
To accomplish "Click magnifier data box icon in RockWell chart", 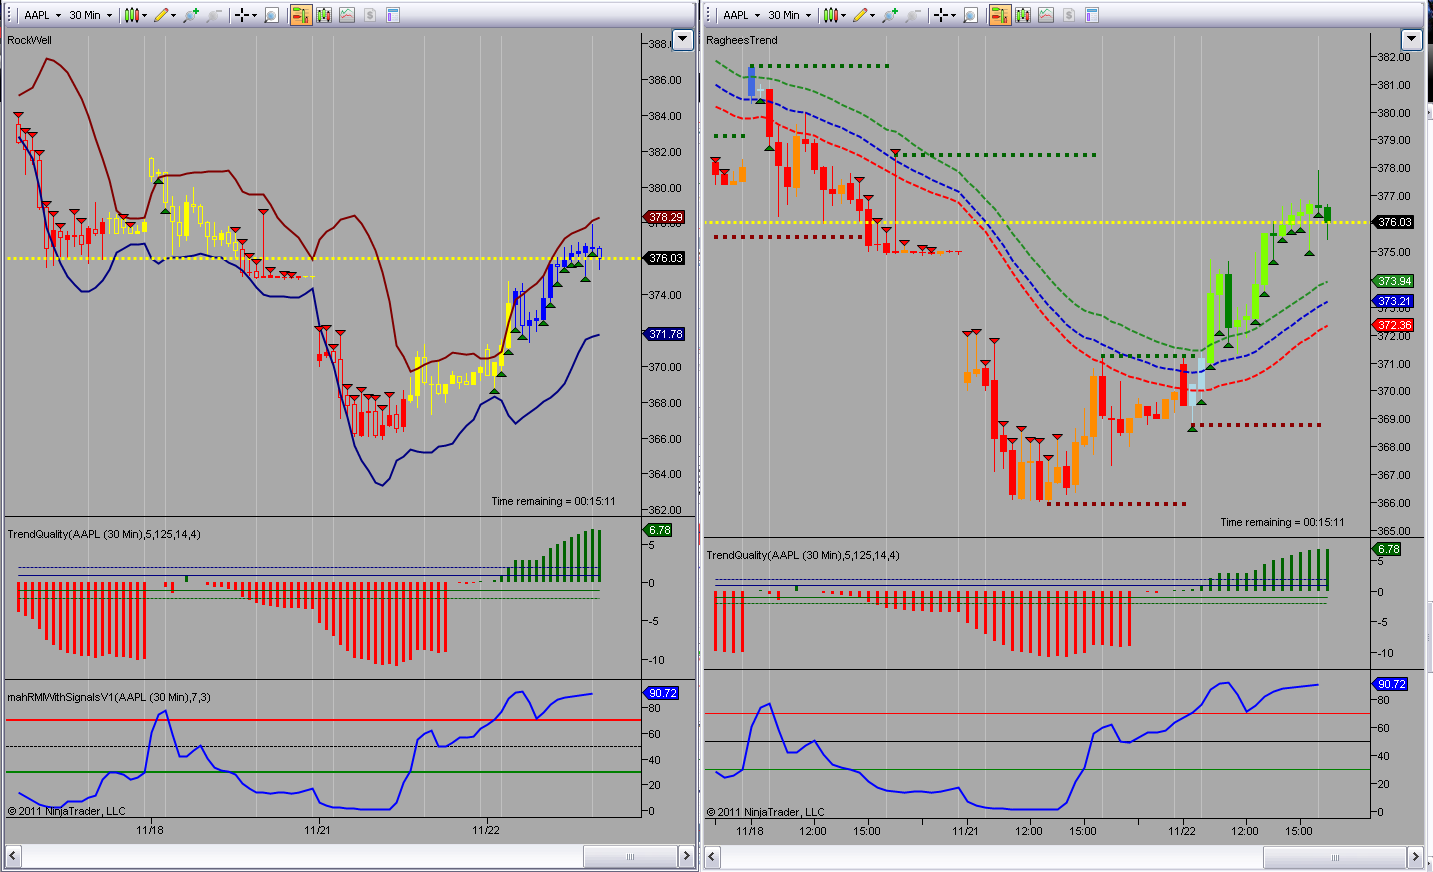I will click(x=271, y=15).
